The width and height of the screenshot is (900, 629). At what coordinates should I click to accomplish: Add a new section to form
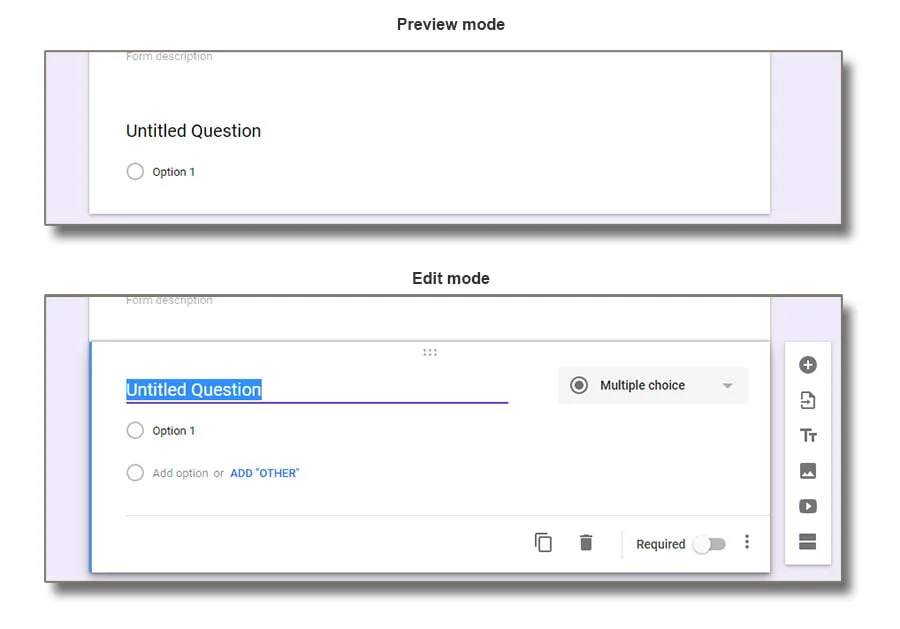808,542
